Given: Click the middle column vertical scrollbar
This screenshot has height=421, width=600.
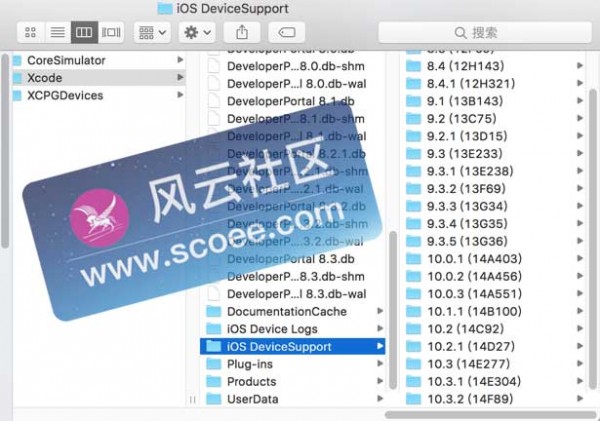Looking at the screenshot, I should tap(393, 300).
